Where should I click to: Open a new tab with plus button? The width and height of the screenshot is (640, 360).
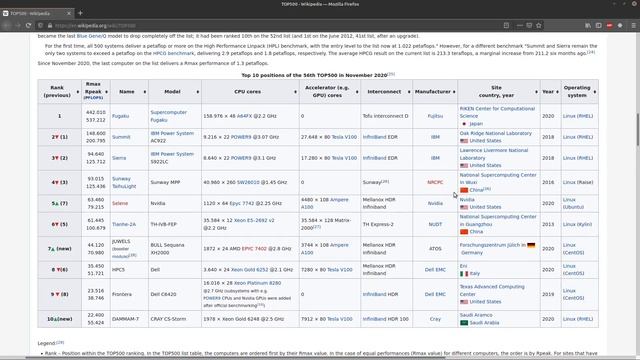click(x=80, y=13)
